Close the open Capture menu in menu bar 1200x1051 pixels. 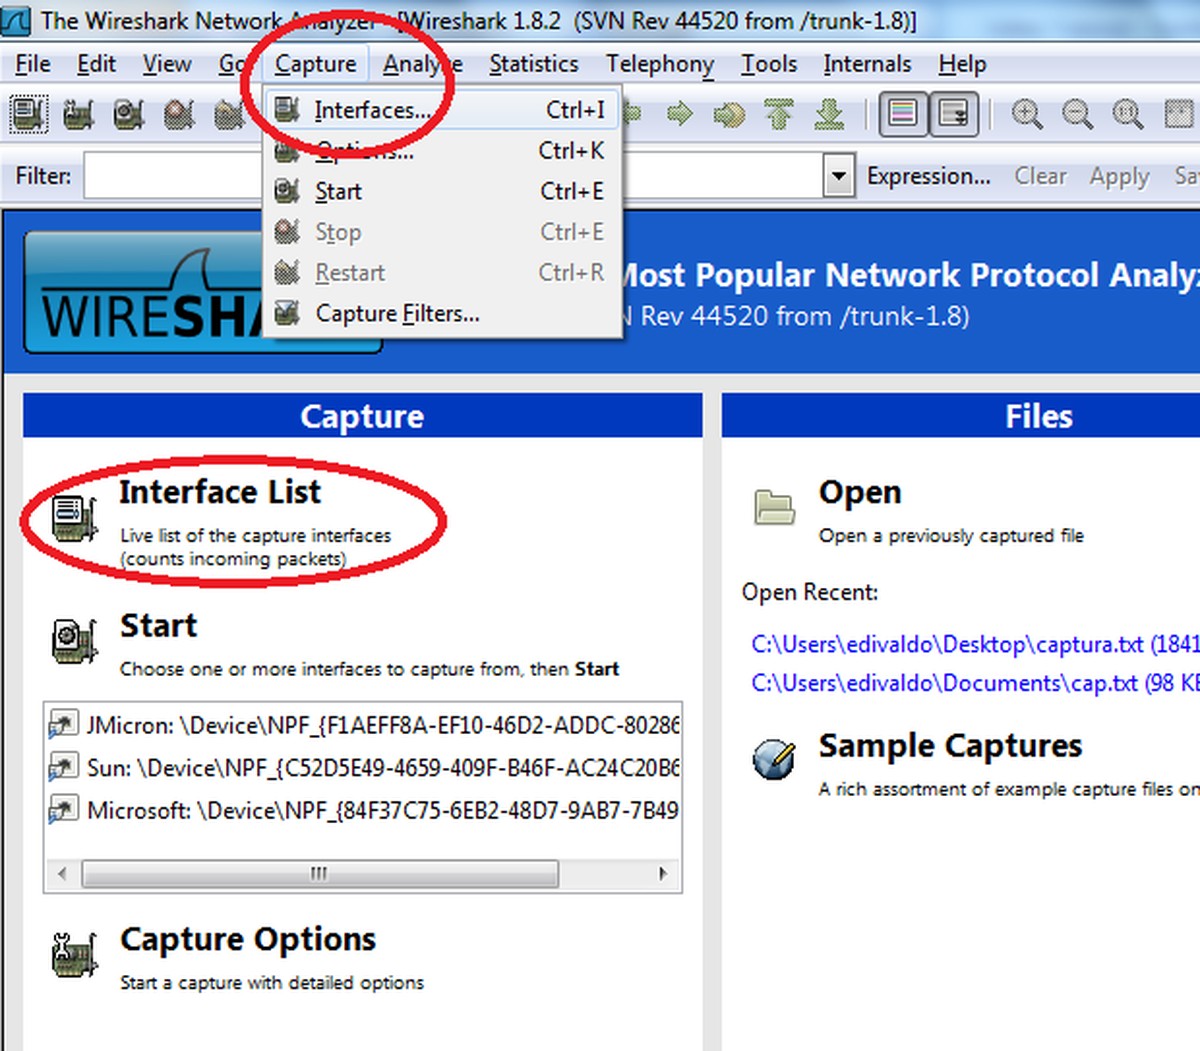[x=315, y=64]
